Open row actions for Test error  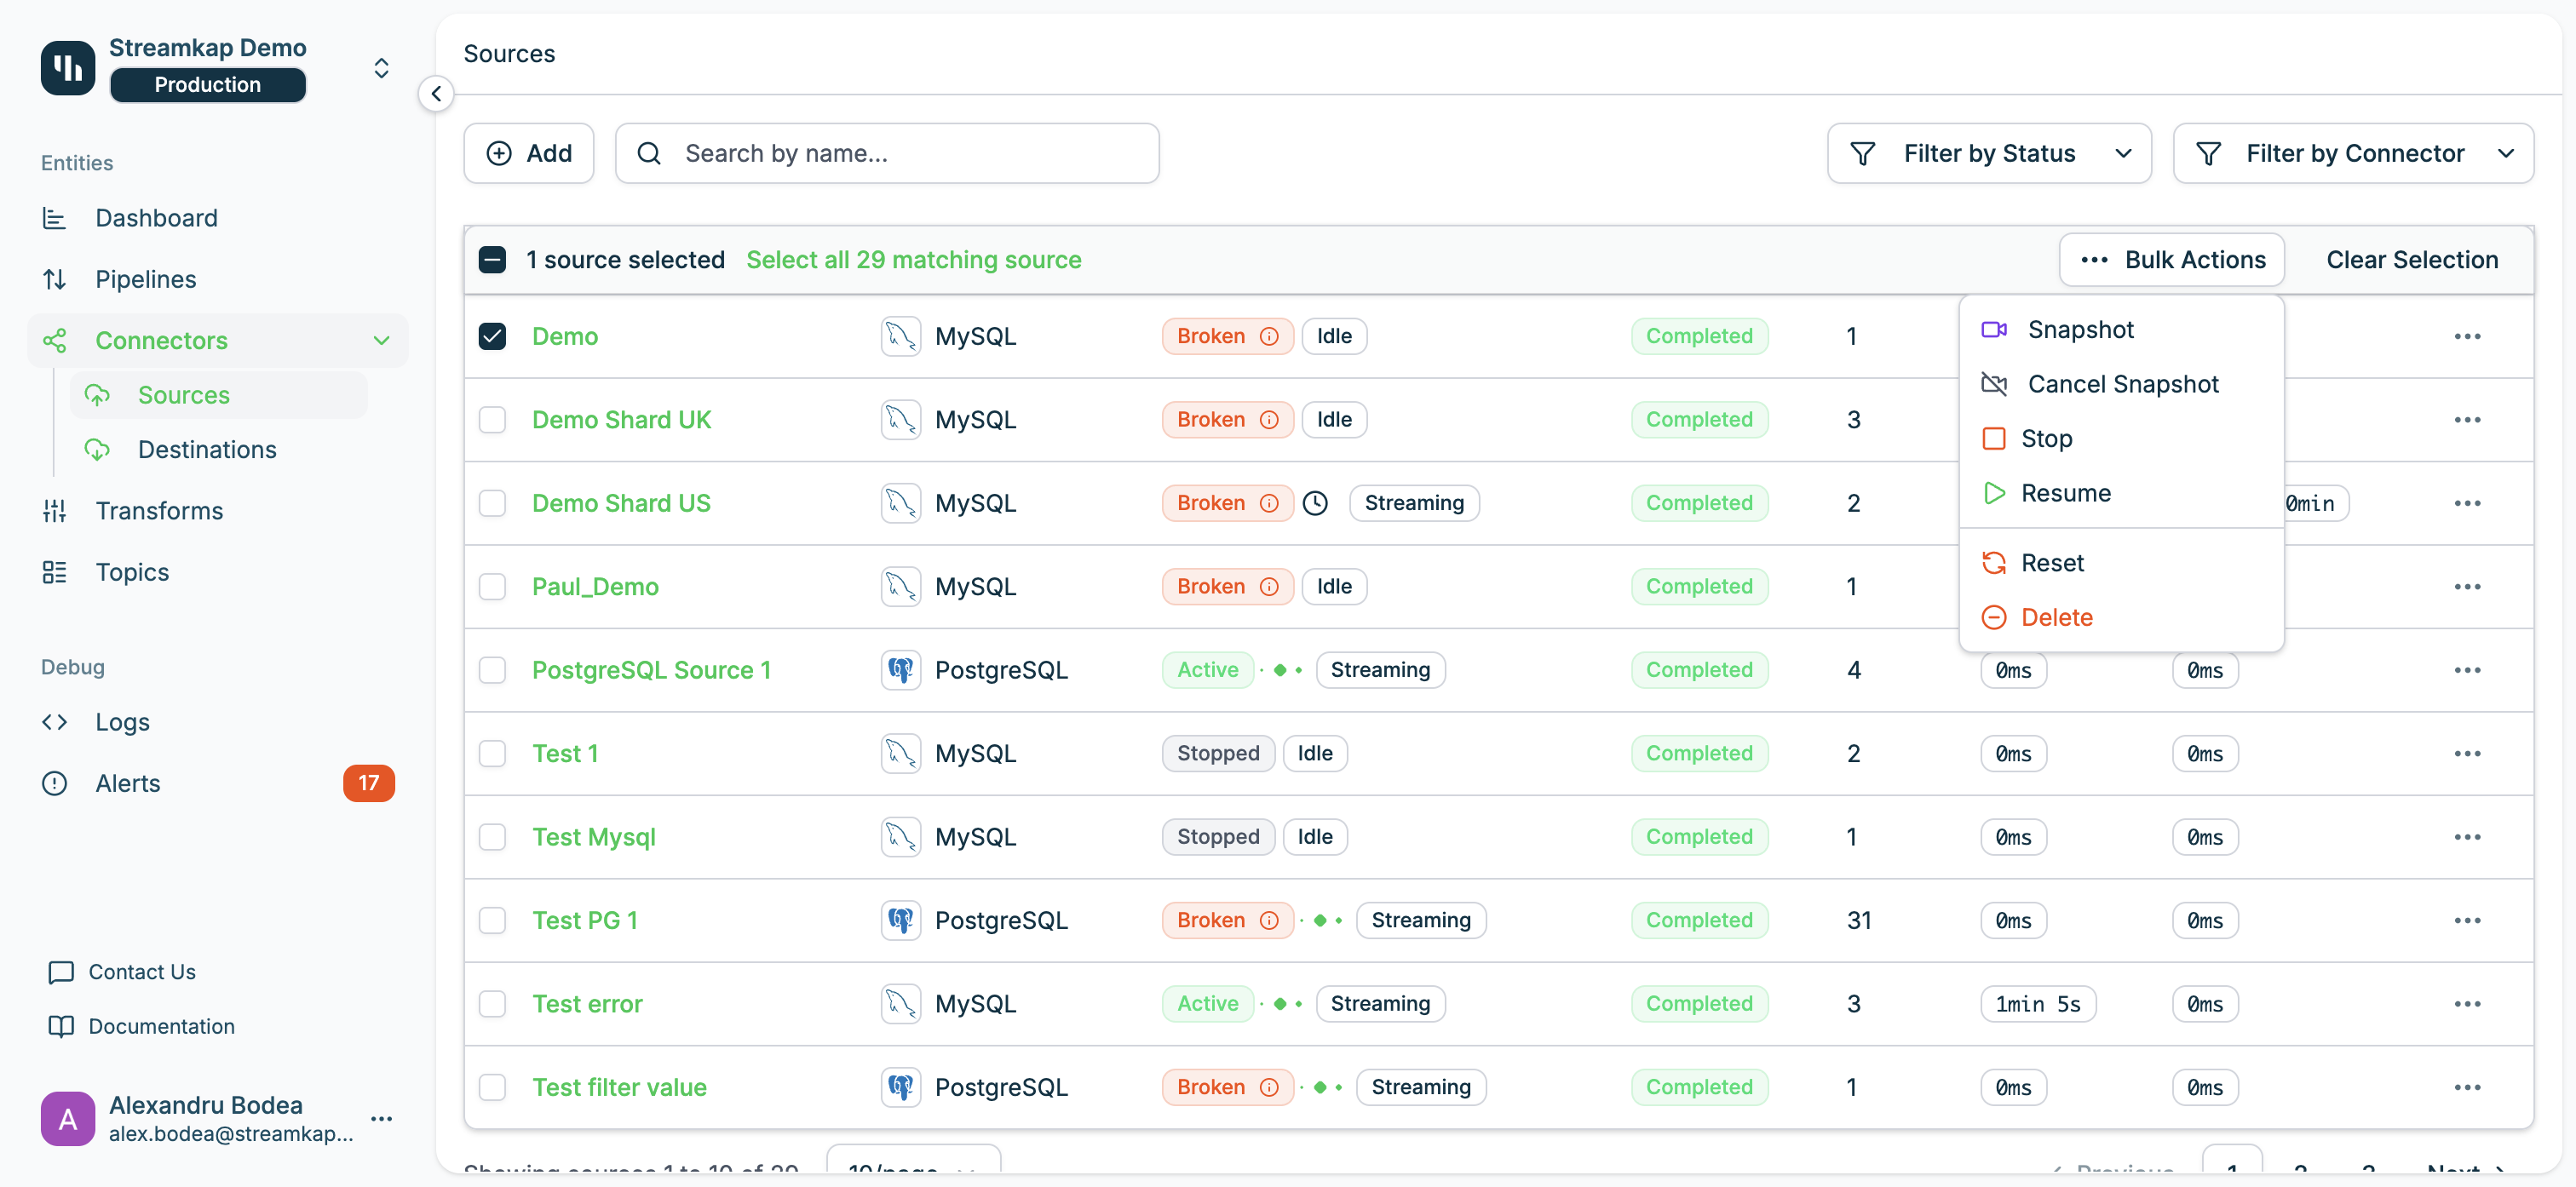[2466, 1004]
